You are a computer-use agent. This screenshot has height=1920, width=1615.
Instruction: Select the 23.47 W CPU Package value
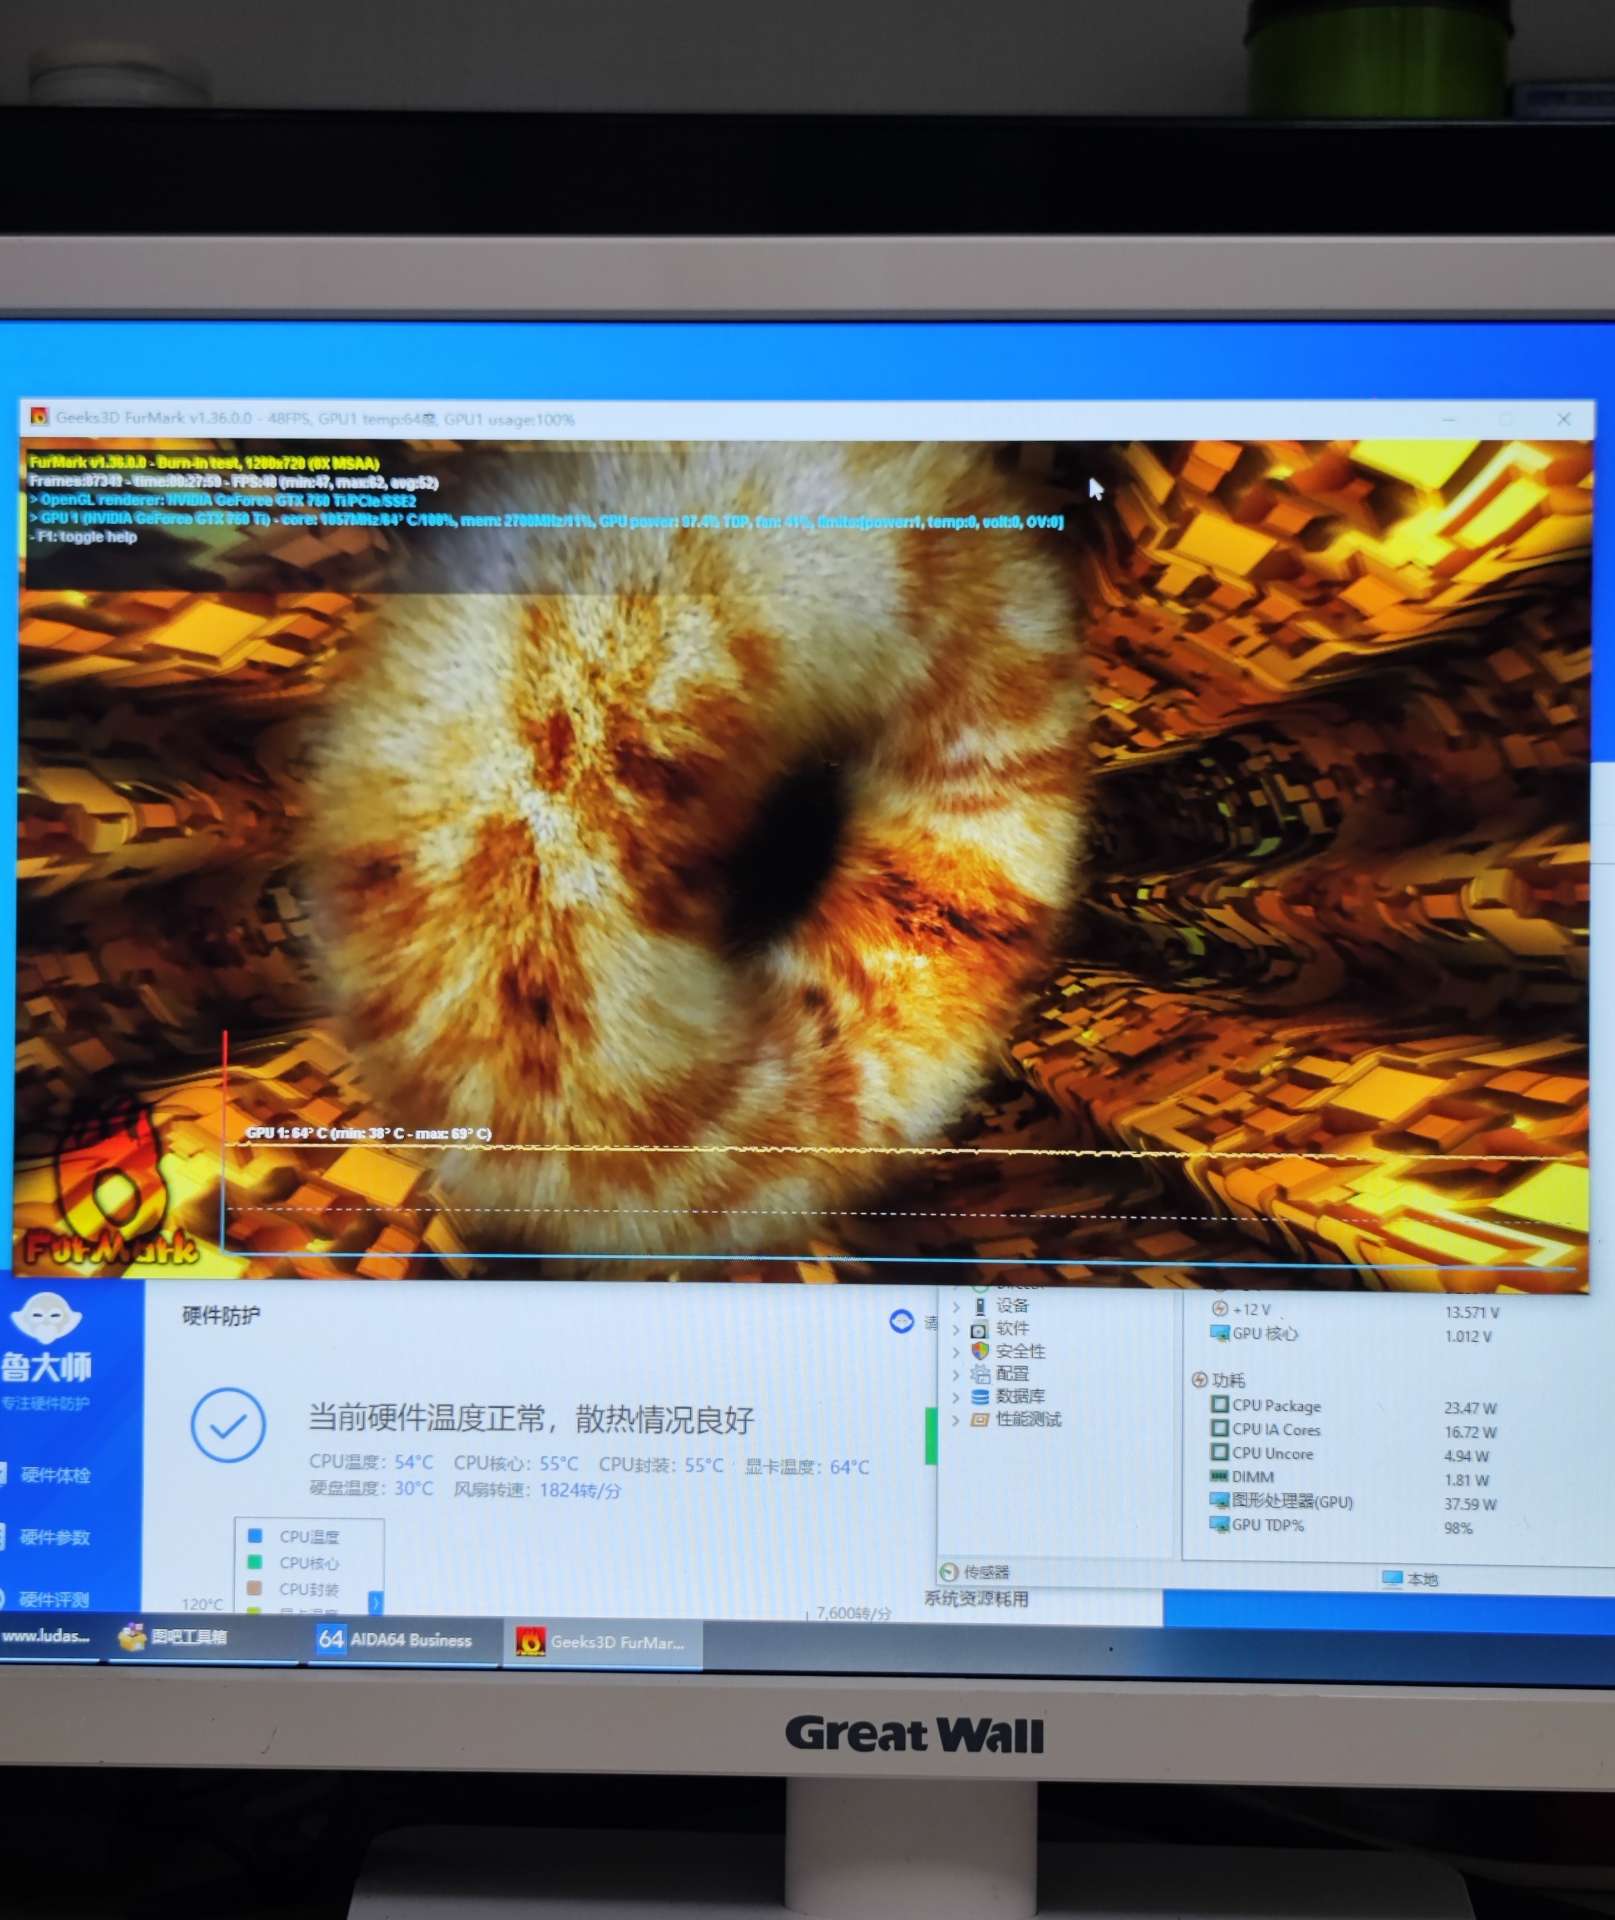click(x=1470, y=1408)
